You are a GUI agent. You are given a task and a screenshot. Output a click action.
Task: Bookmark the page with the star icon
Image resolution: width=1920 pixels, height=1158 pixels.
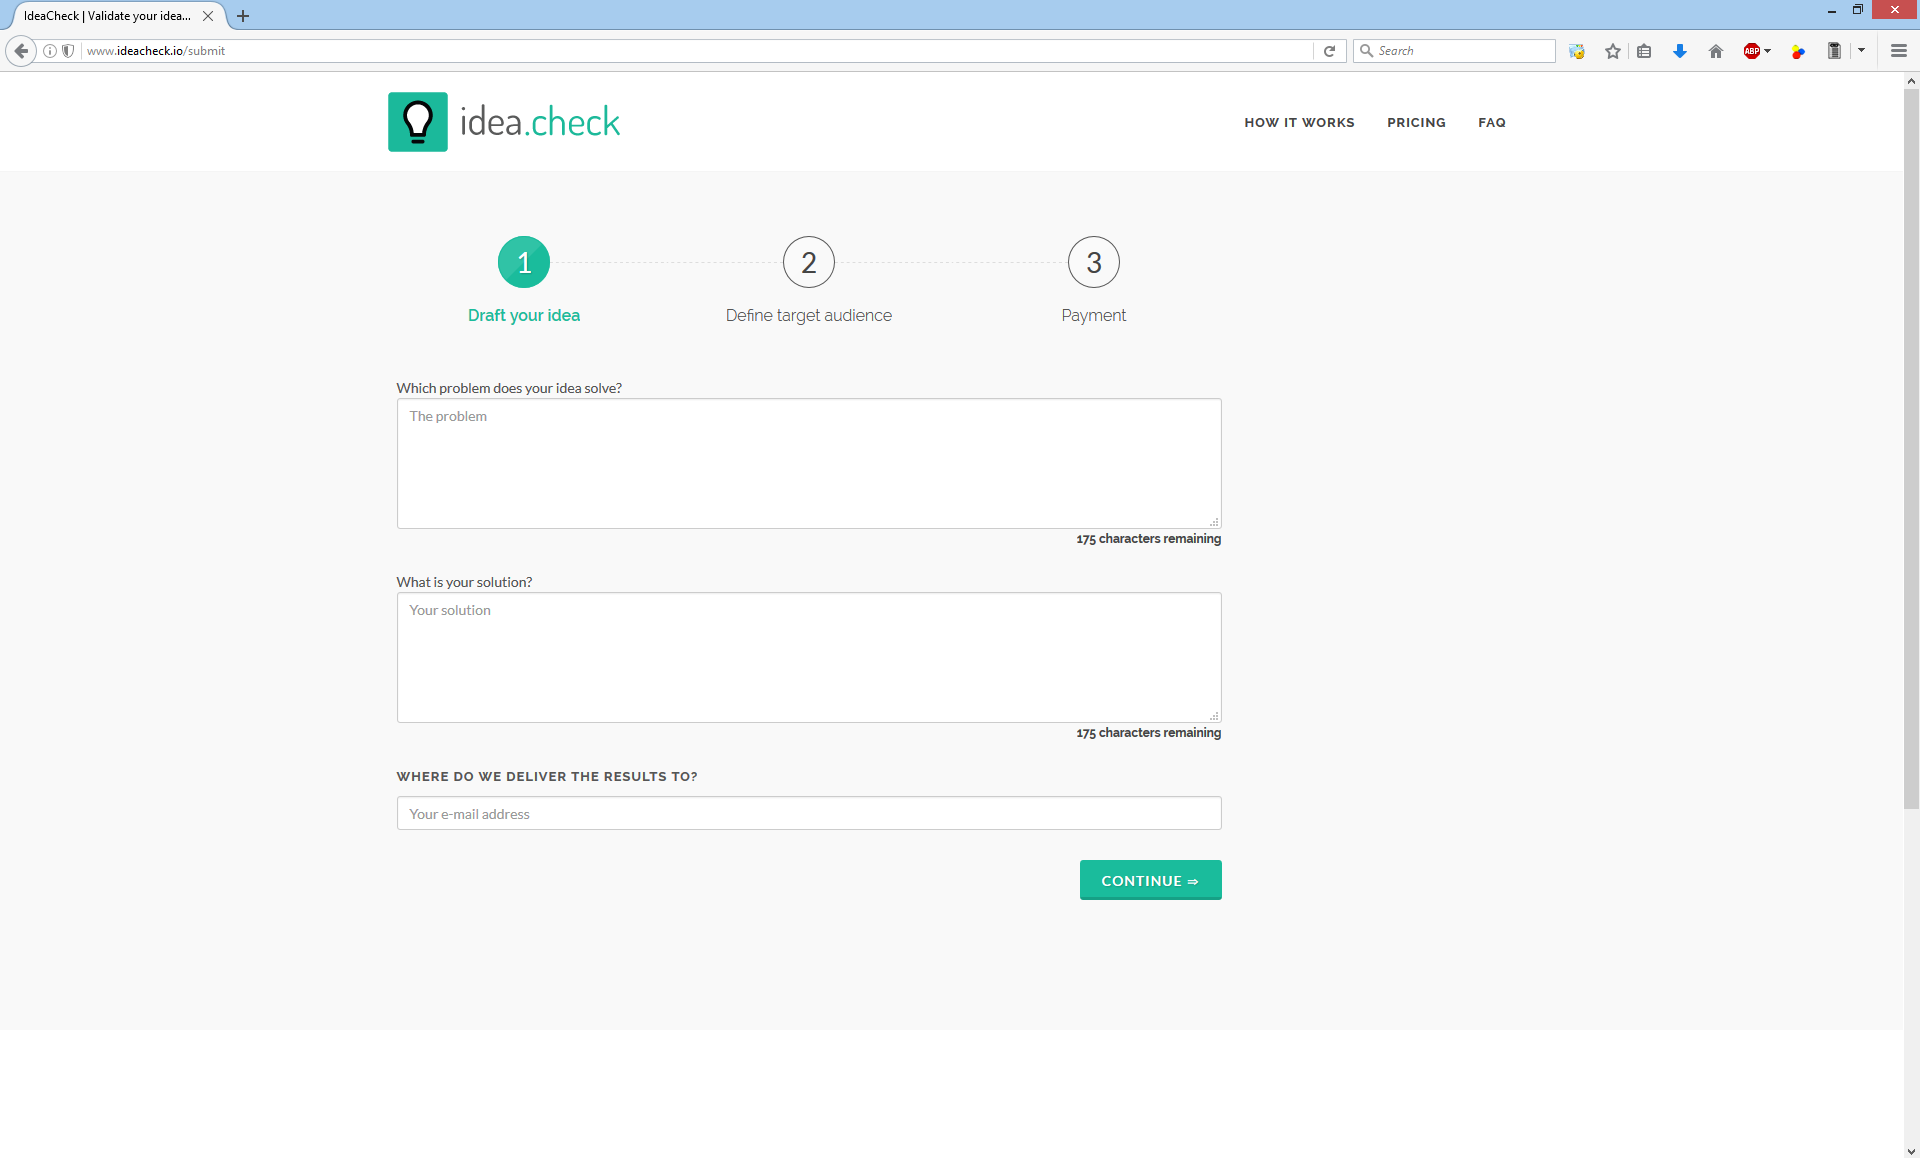pyautogui.click(x=1611, y=50)
